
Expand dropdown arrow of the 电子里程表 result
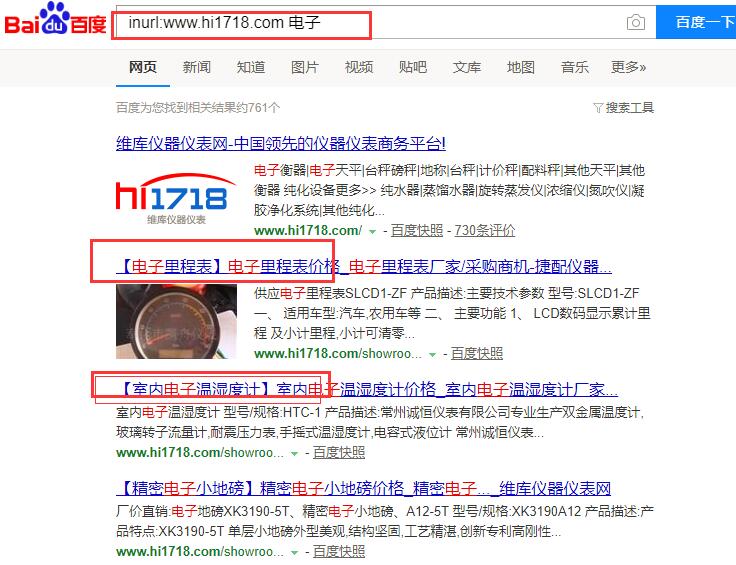(x=432, y=354)
